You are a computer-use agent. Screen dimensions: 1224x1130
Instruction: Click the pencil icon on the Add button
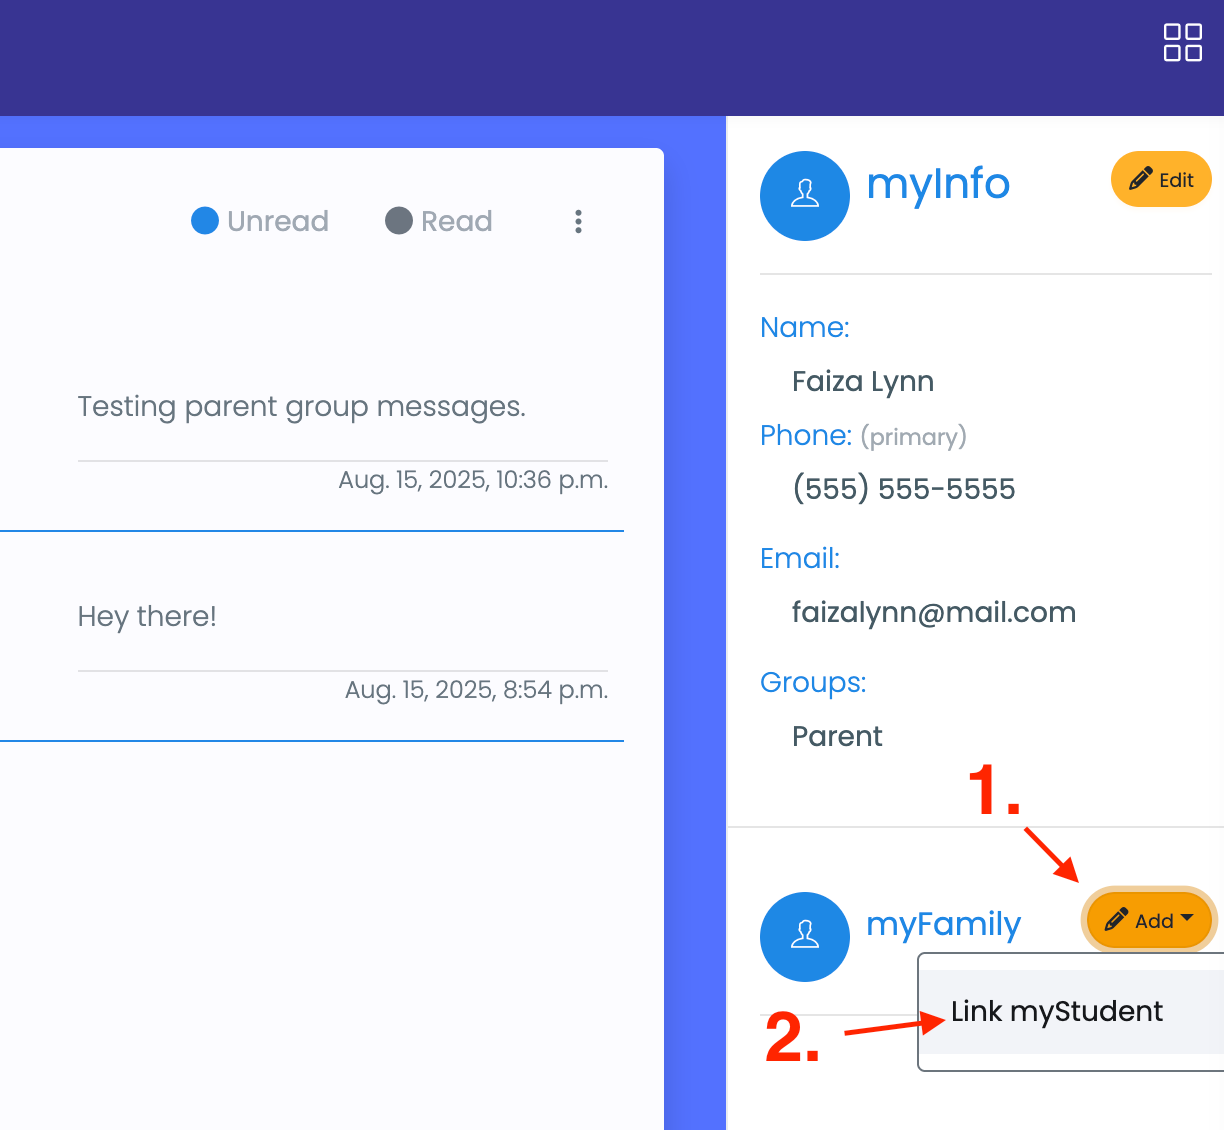tap(1117, 920)
